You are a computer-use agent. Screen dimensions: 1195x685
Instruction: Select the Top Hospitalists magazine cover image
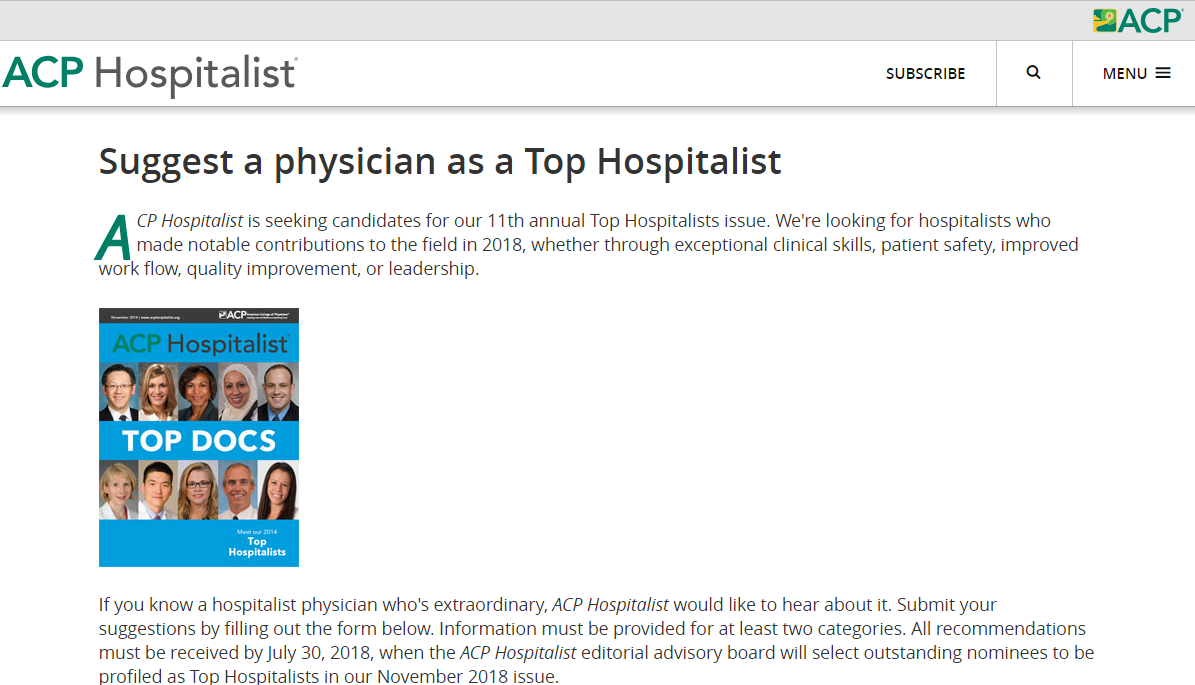(x=199, y=437)
